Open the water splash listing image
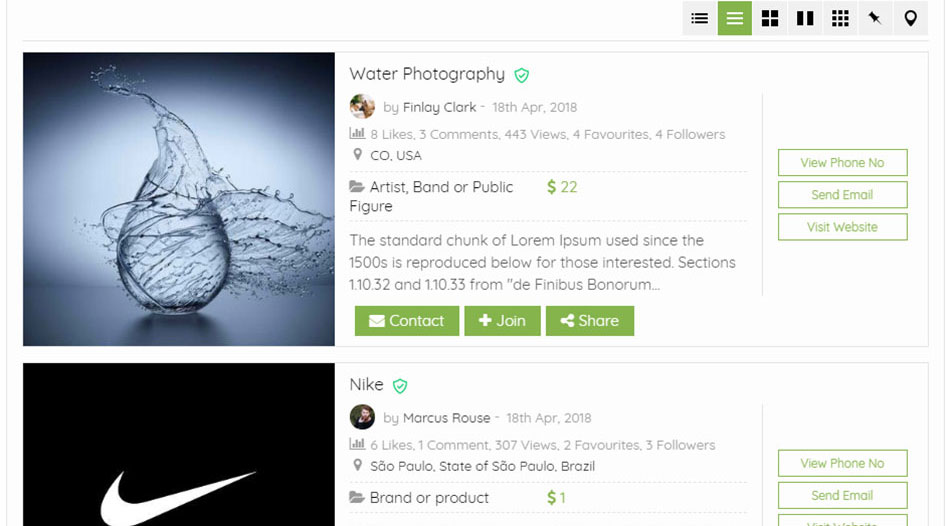The height and width of the screenshot is (526, 949). click(179, 199)
